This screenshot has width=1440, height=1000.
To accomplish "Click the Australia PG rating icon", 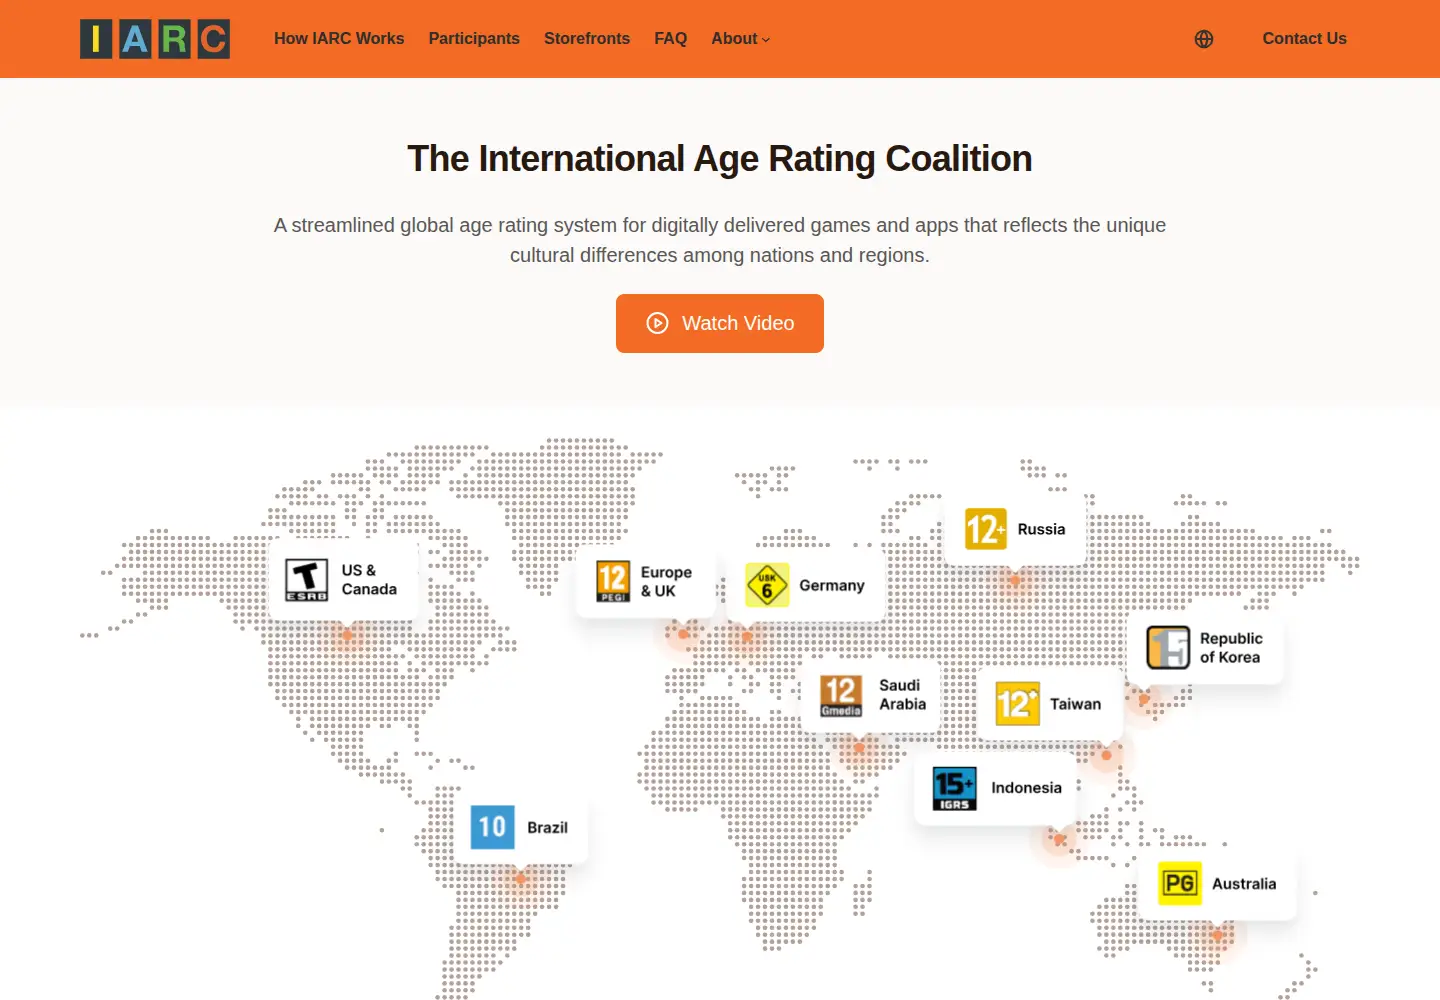I will pos(1180,884).
